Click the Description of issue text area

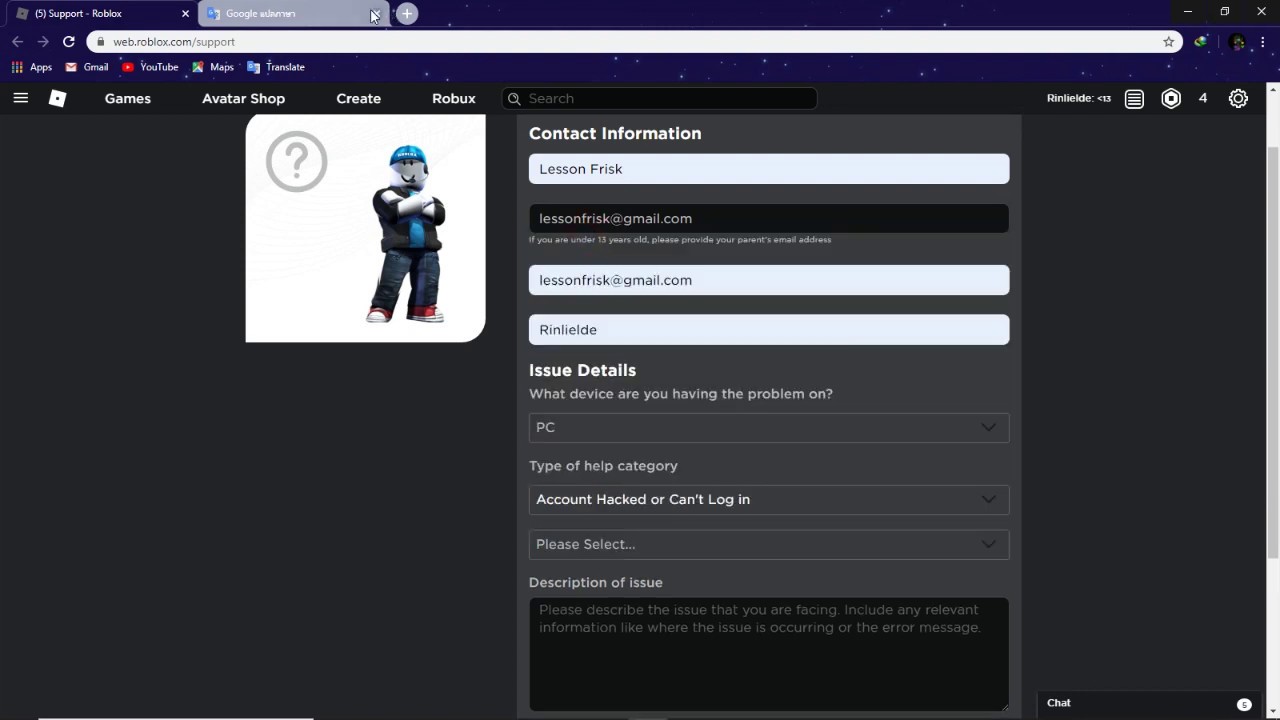click(769, 655)
